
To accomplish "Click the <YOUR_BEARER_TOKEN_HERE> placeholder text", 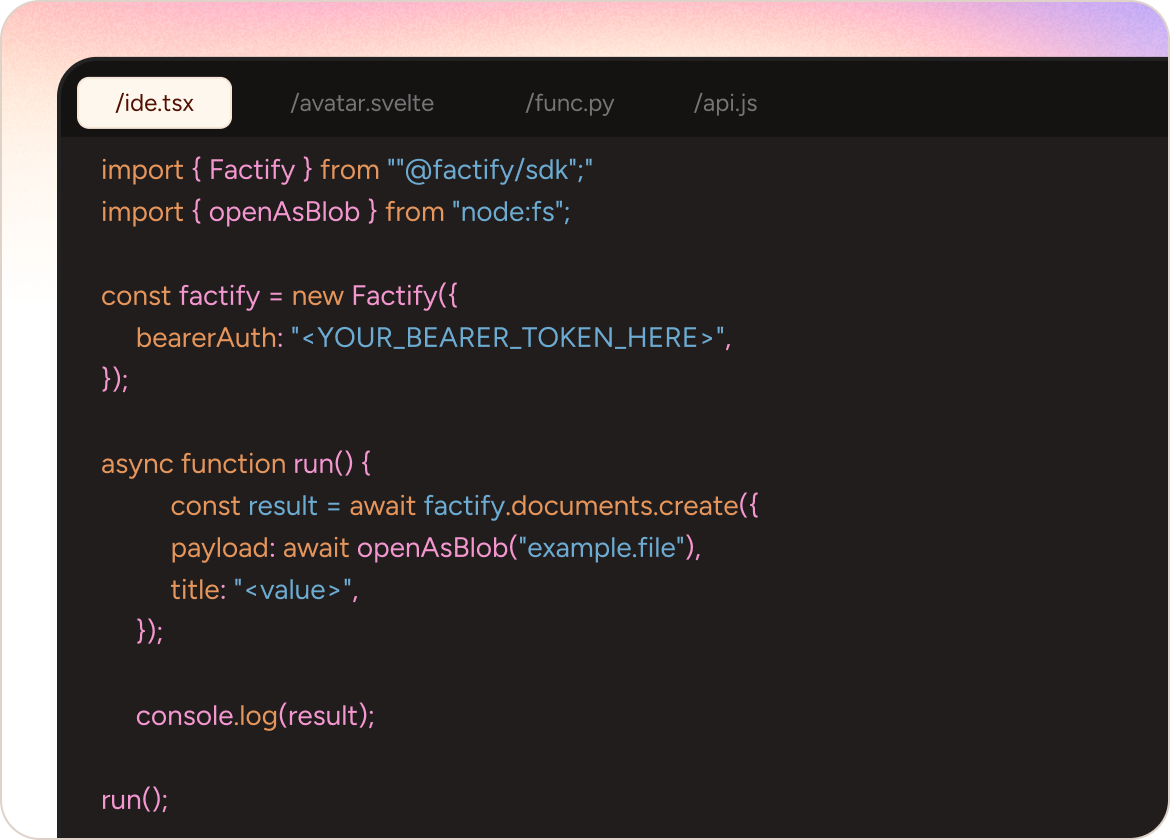I will click(x=508, y=338).
